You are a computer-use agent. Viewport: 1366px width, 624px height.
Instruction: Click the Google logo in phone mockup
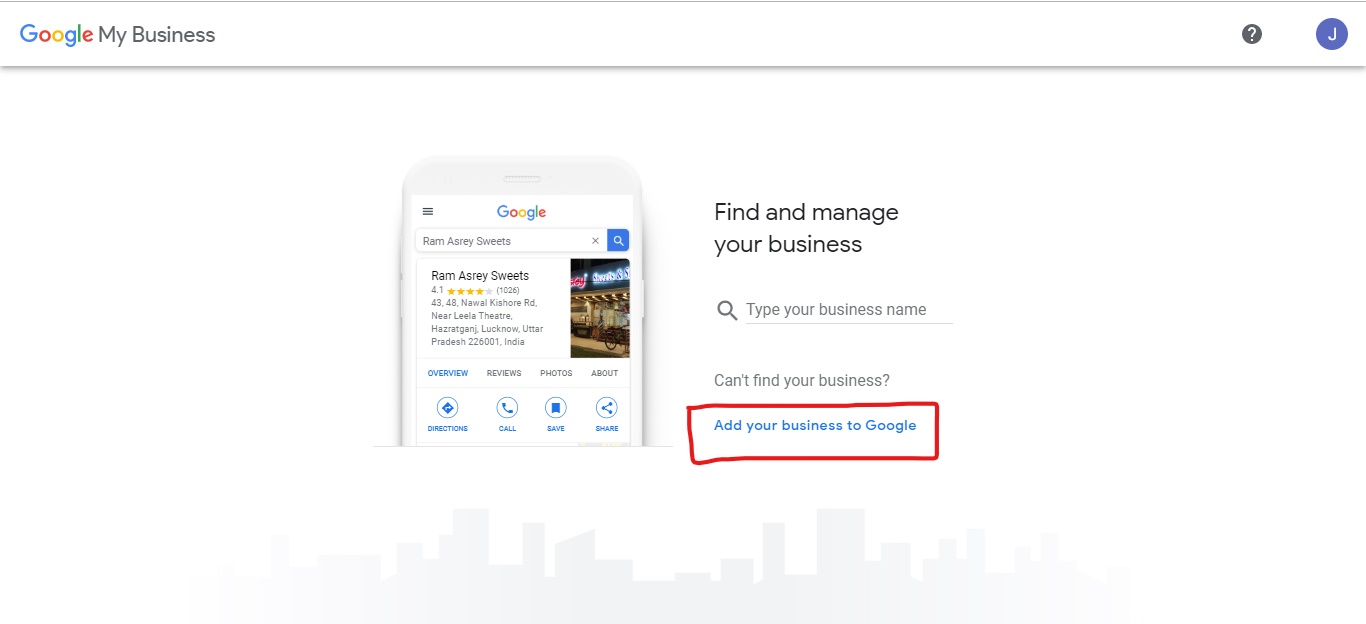[x=522, y=212]
